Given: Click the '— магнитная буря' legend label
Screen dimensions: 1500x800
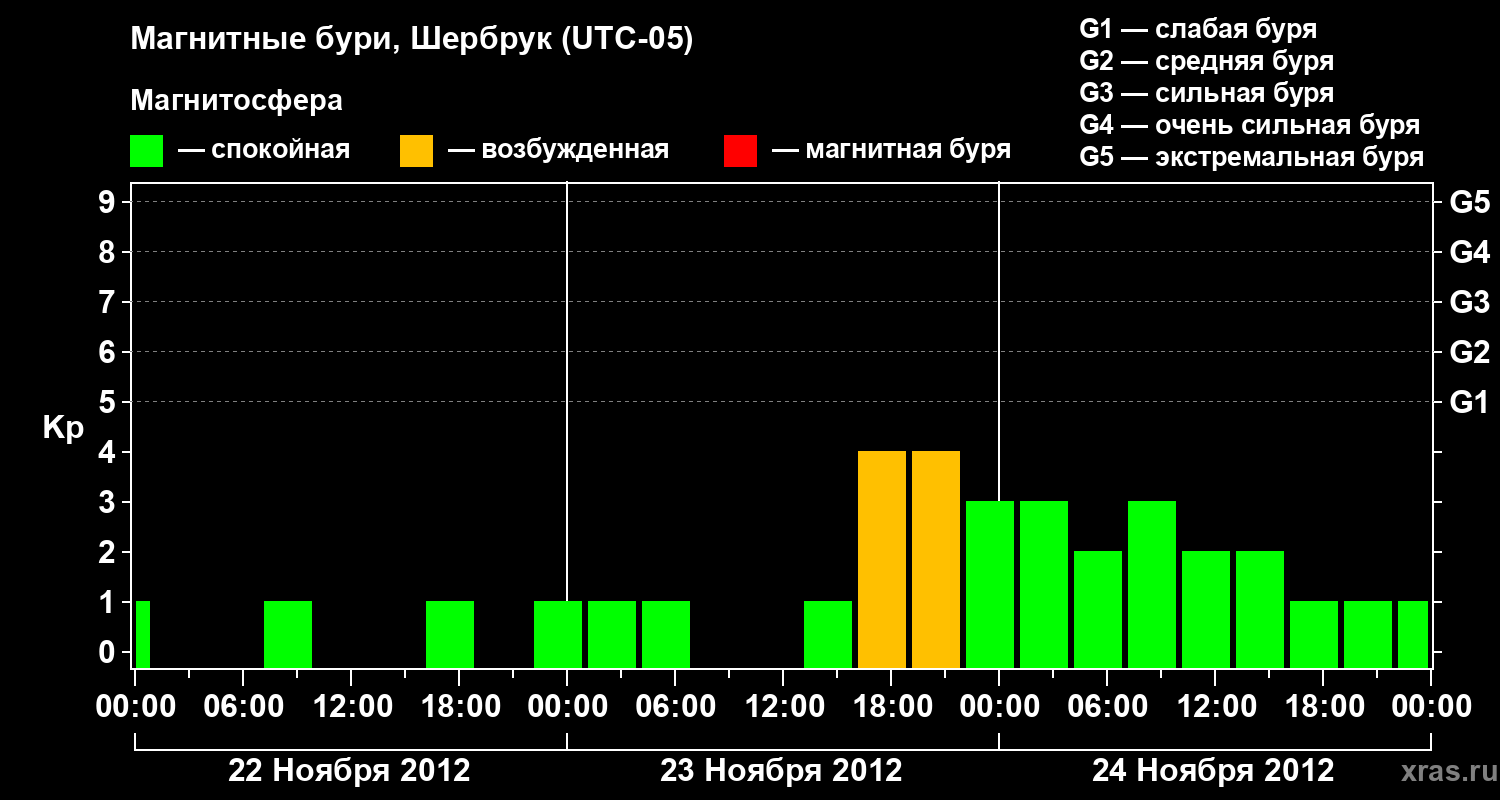Looking at the screenshot, I should coord(891,150).
